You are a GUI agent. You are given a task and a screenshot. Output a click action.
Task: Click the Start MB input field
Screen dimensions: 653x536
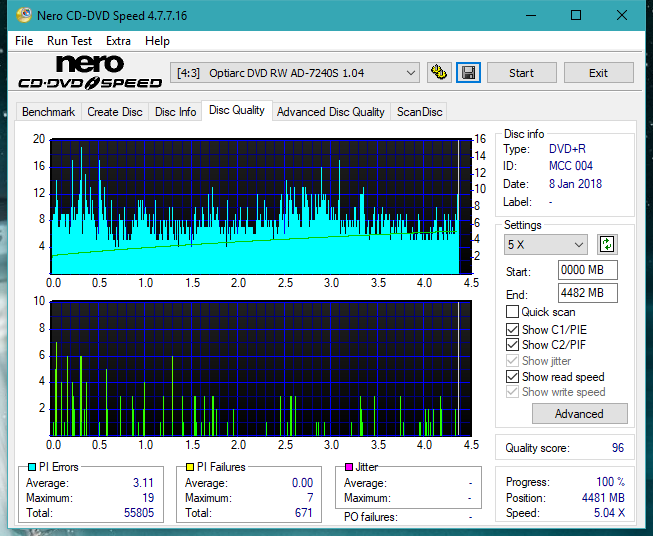pos(587,270)
